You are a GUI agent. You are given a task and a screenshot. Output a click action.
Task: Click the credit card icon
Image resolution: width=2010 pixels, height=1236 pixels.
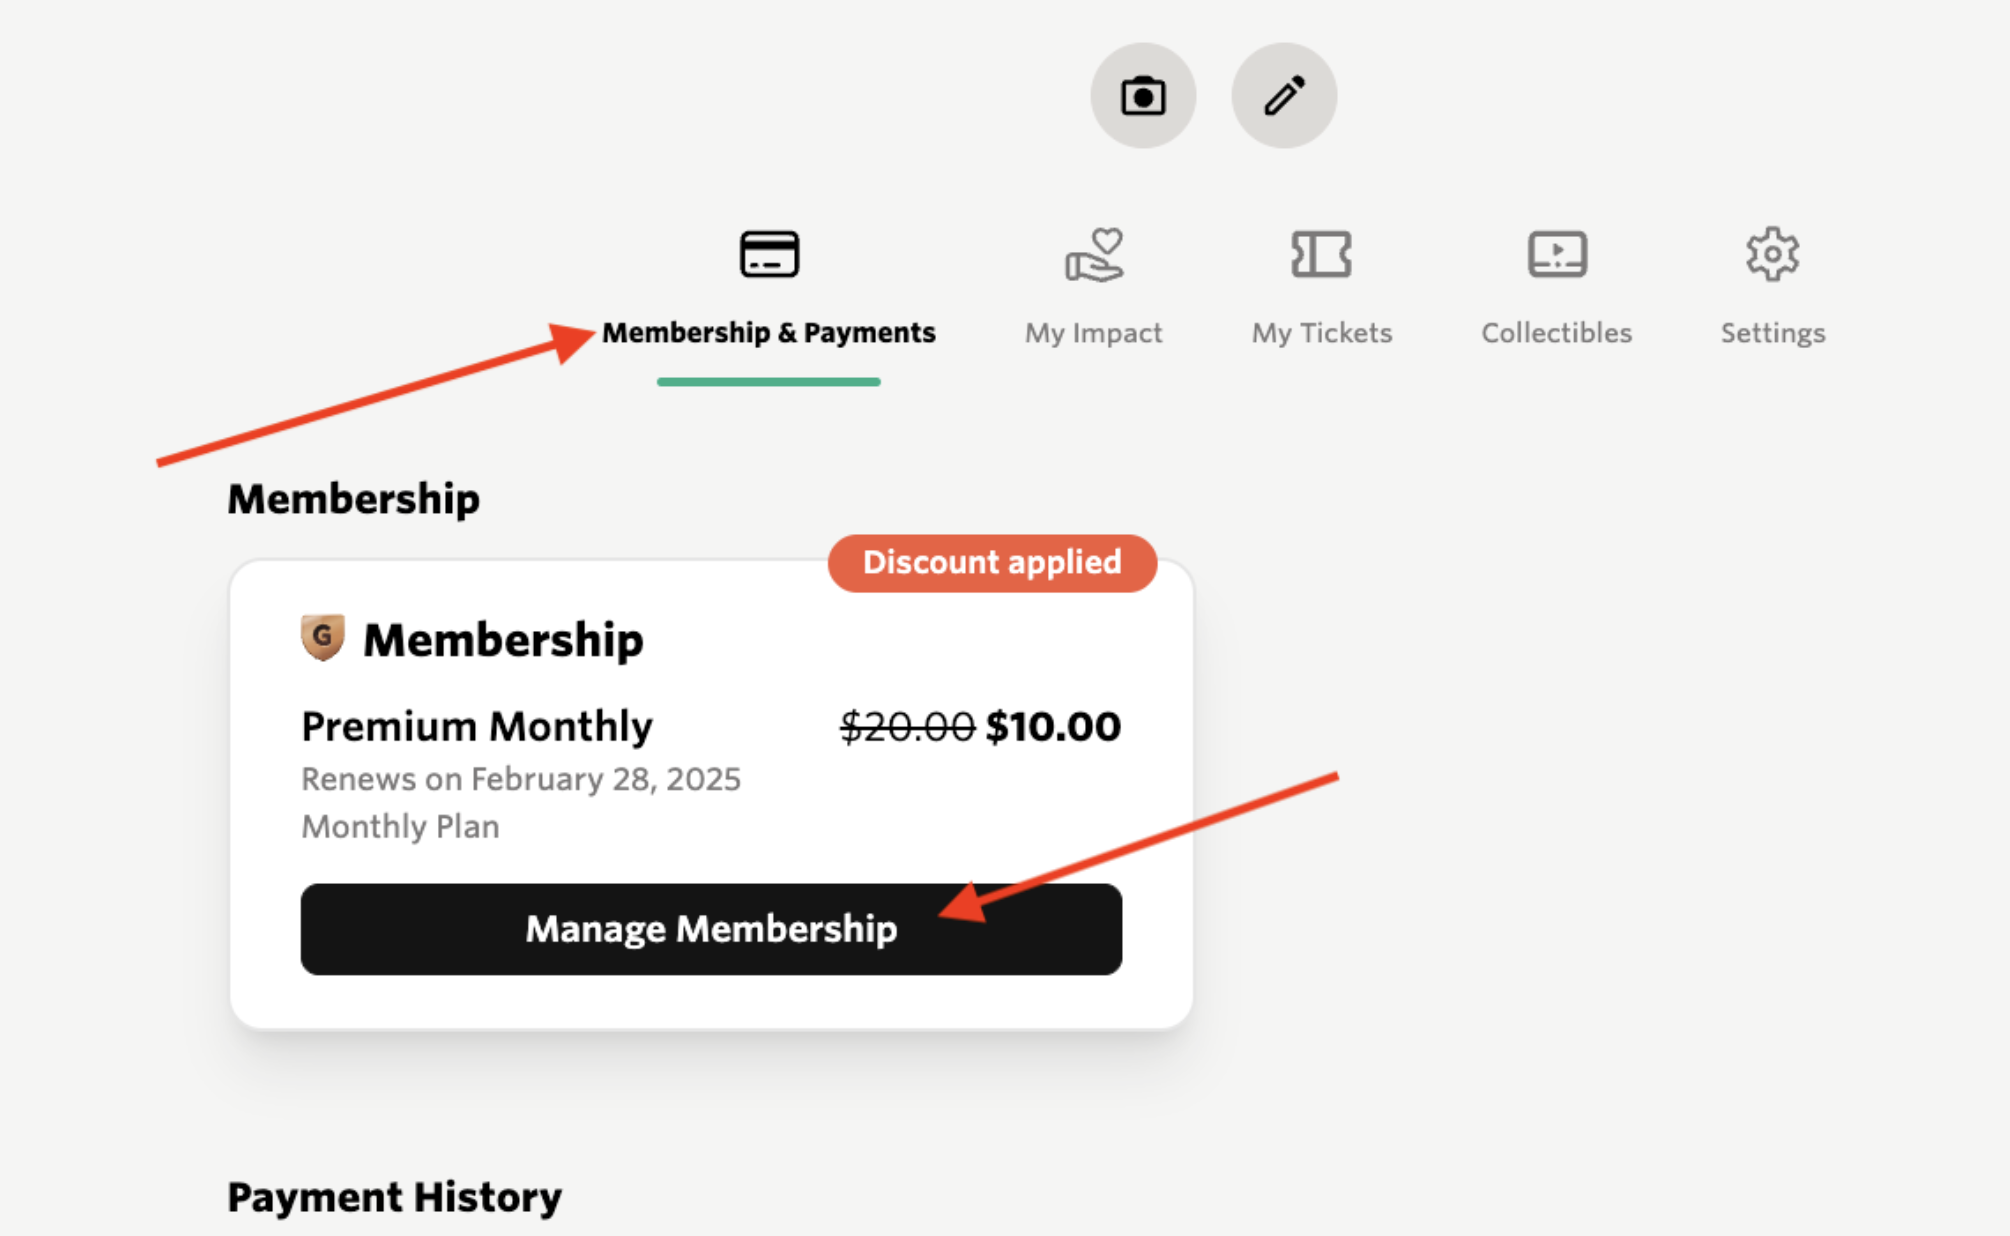pyautogui.click(x=769, y=254)
